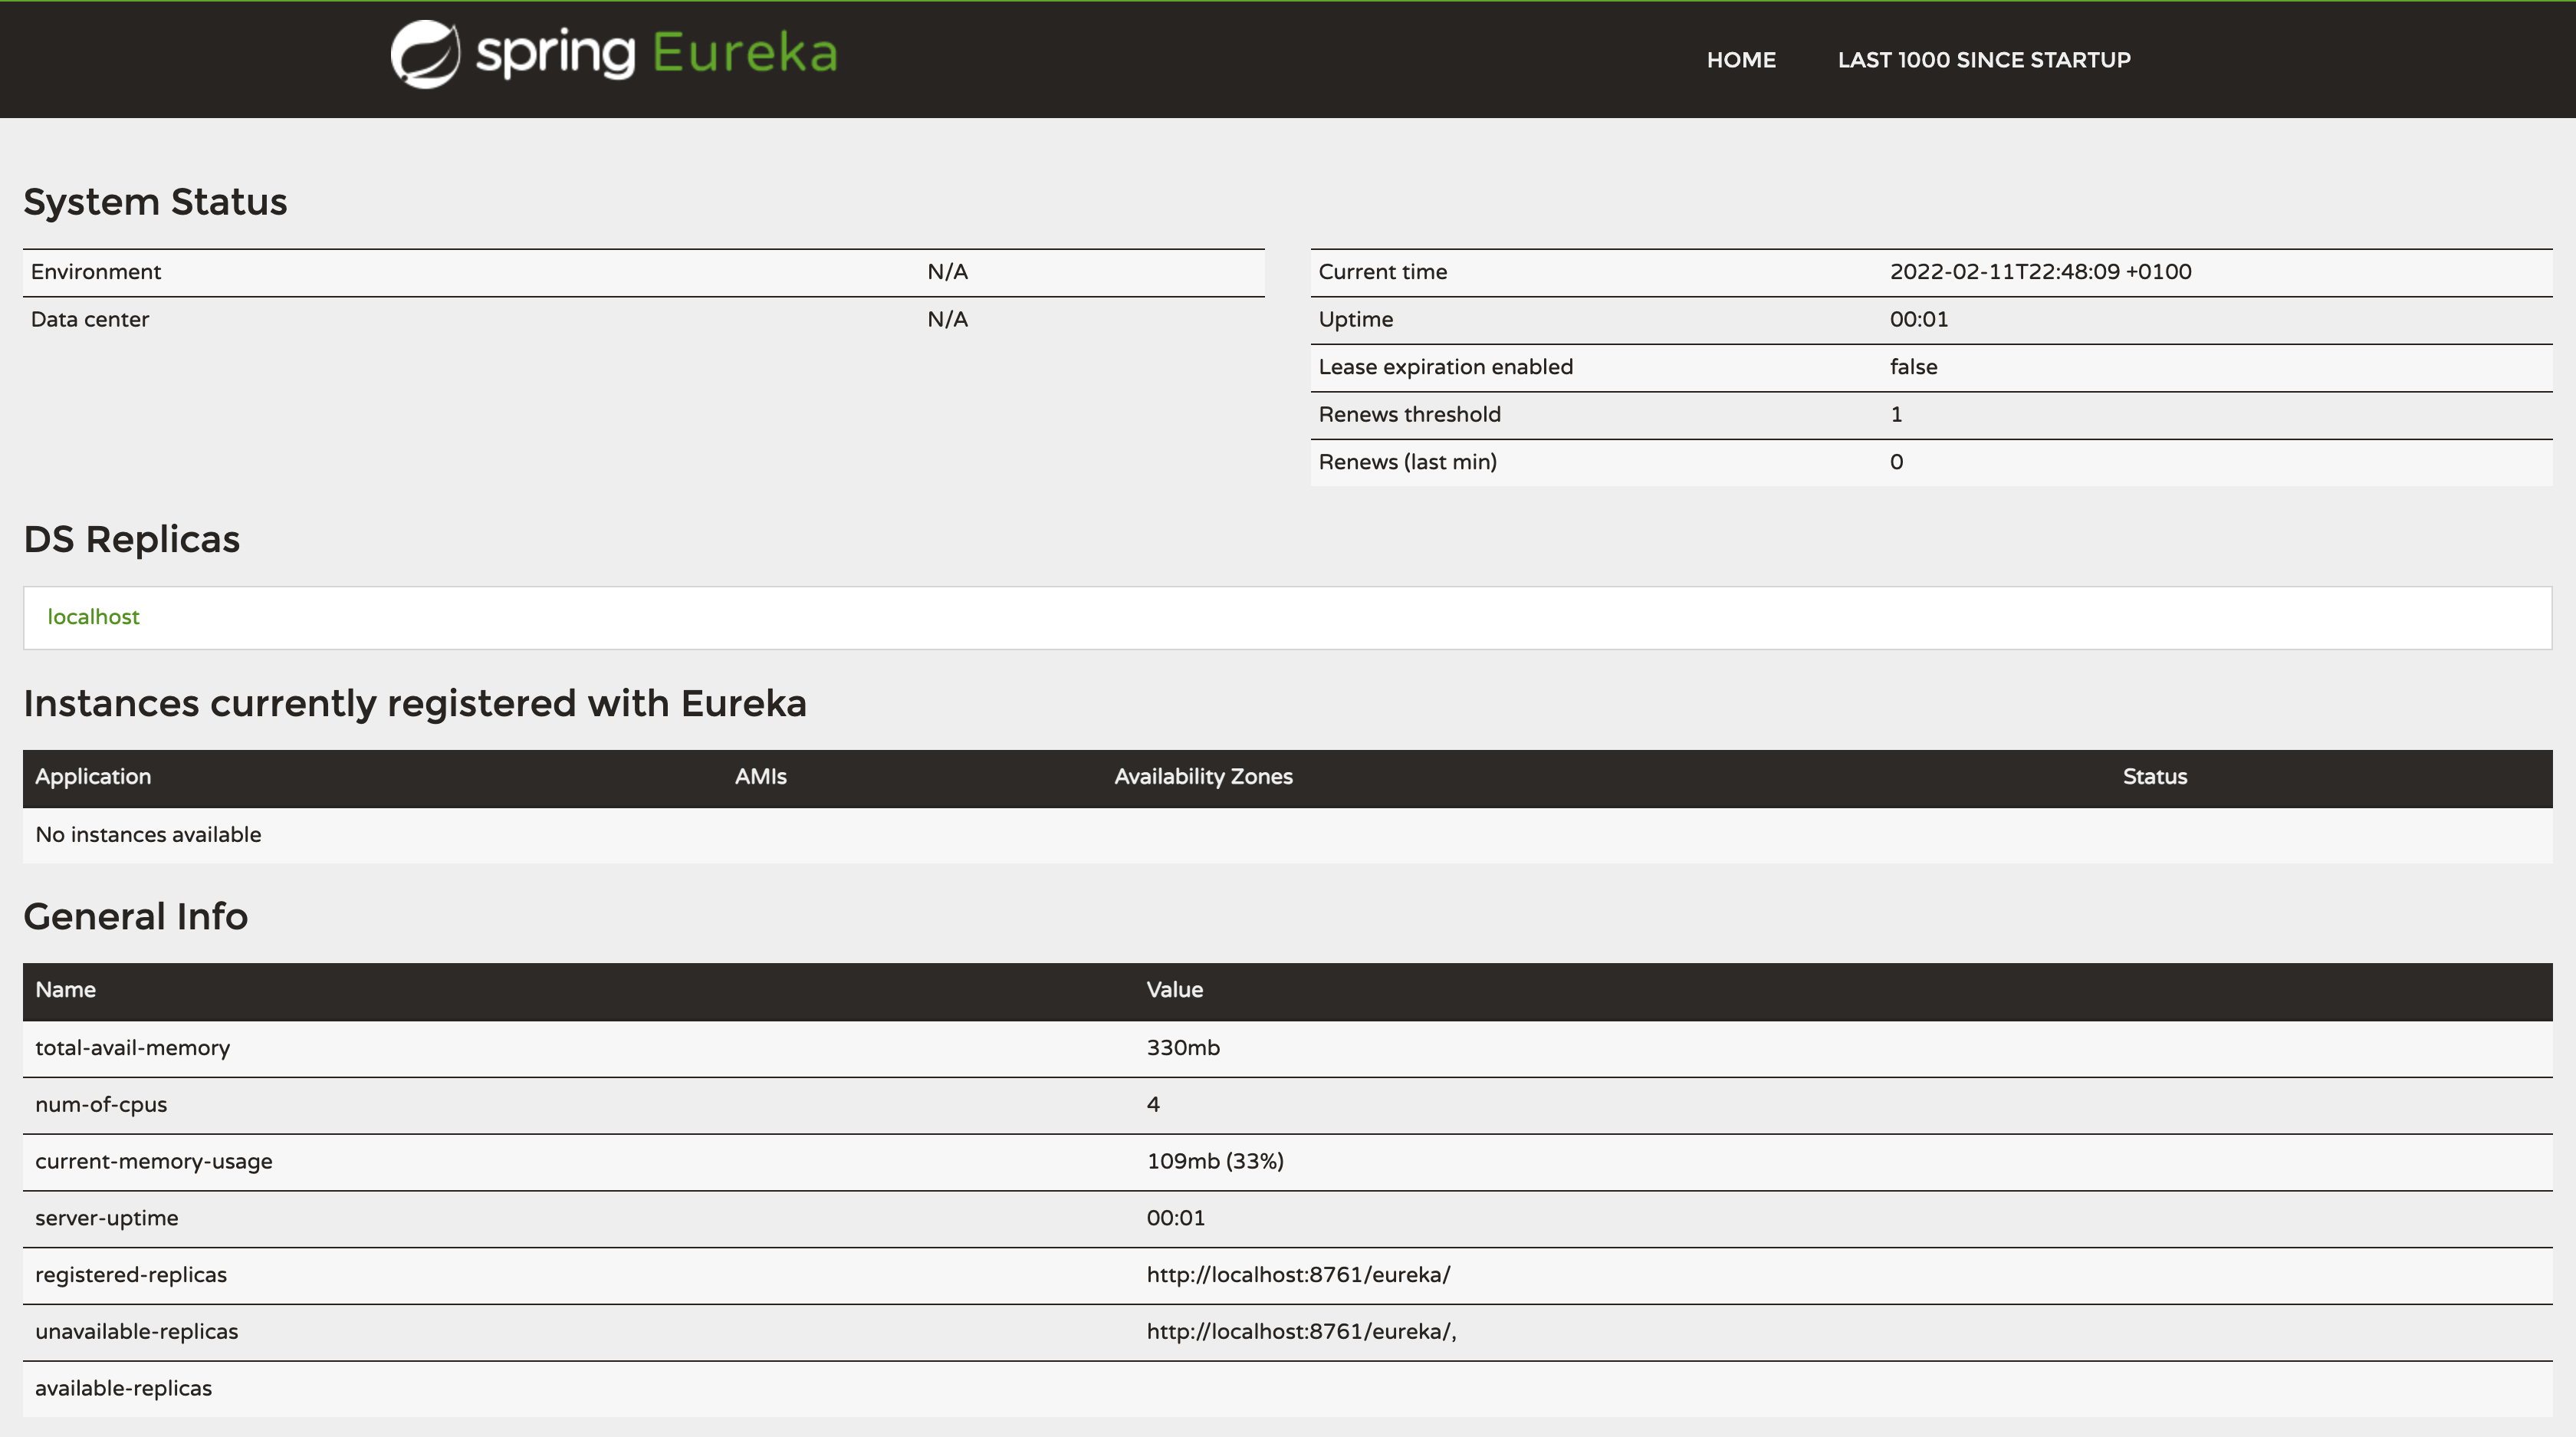Select the 2022-02-11T22:48:09 +0100 timestamp

point(2040,272)
